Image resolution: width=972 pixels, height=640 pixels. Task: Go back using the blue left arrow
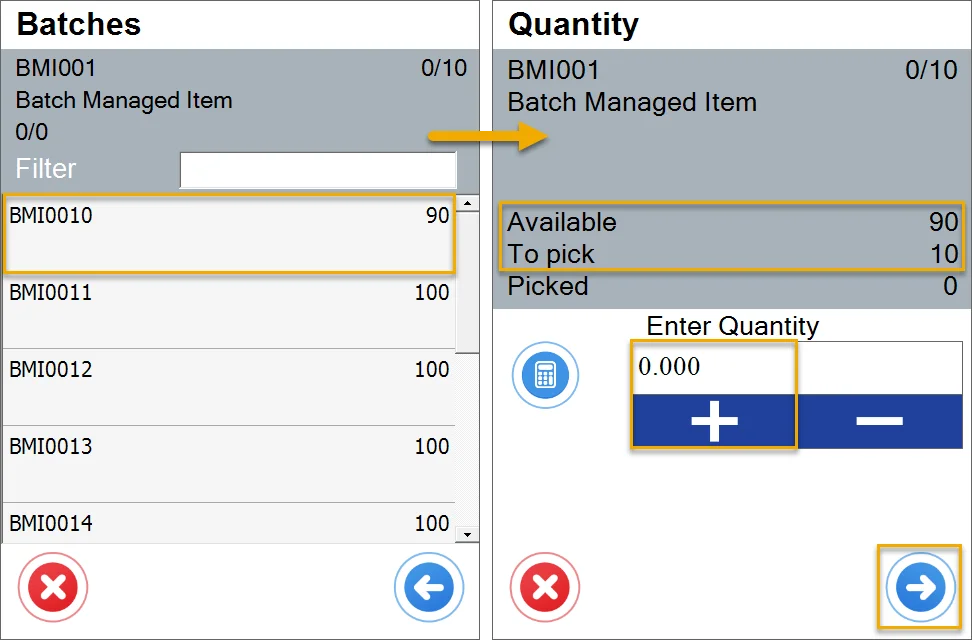(429, 587)
